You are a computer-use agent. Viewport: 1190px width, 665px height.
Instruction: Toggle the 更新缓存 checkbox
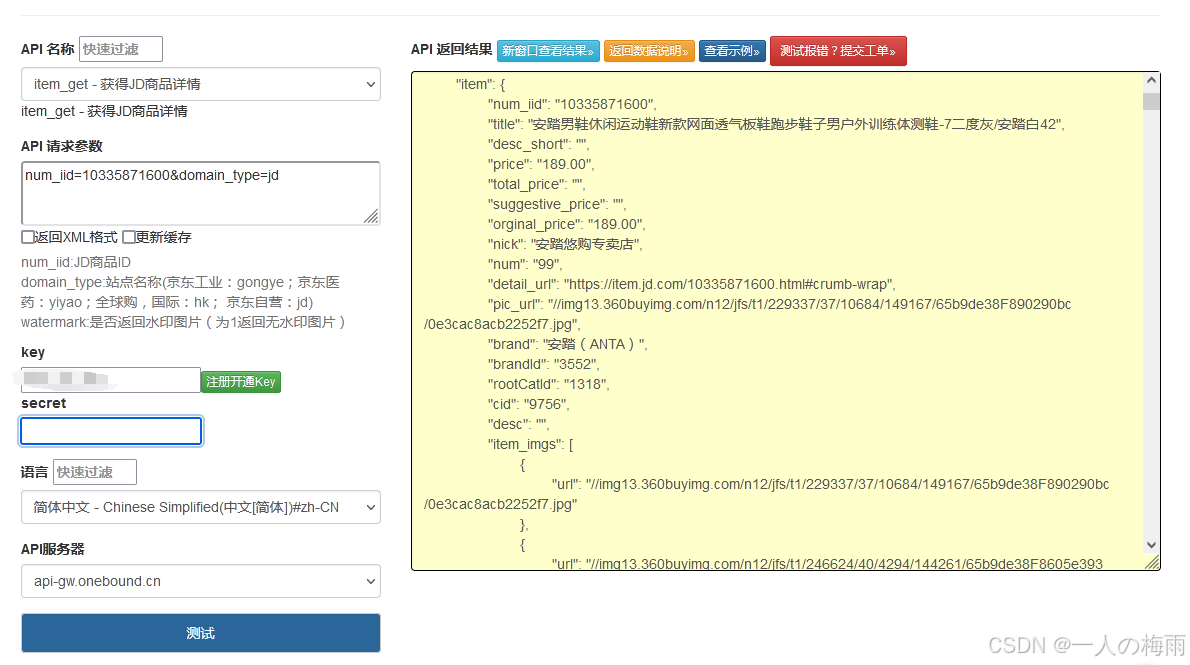coord(129,237)
